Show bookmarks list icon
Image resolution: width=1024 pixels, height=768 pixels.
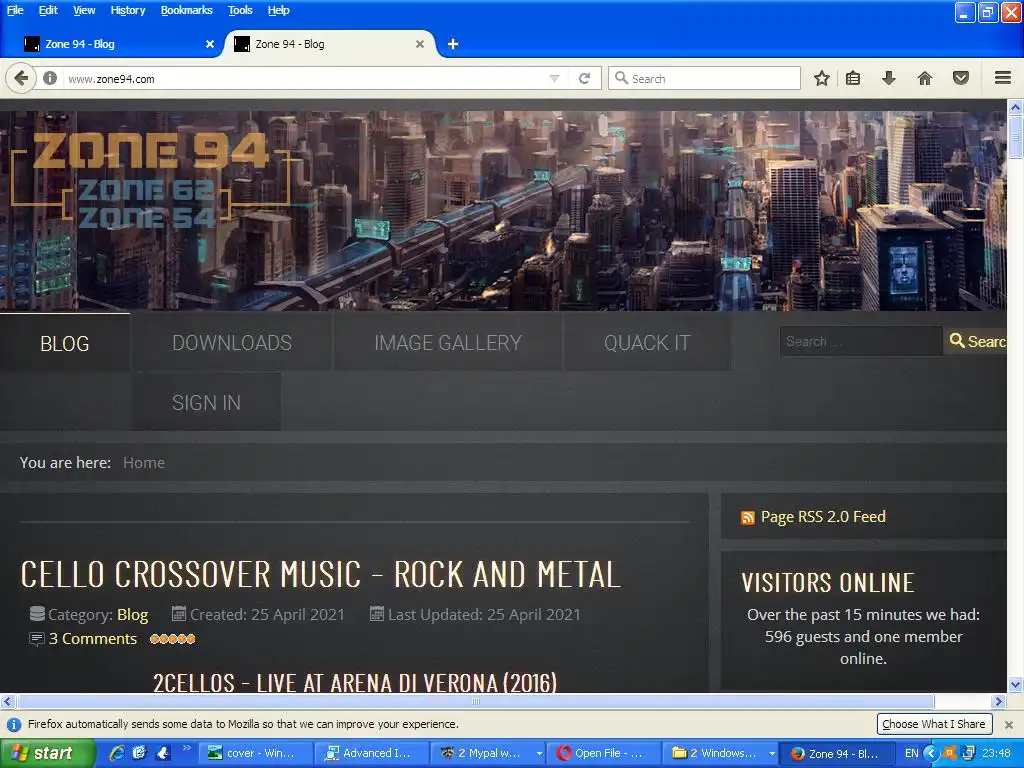853,78
